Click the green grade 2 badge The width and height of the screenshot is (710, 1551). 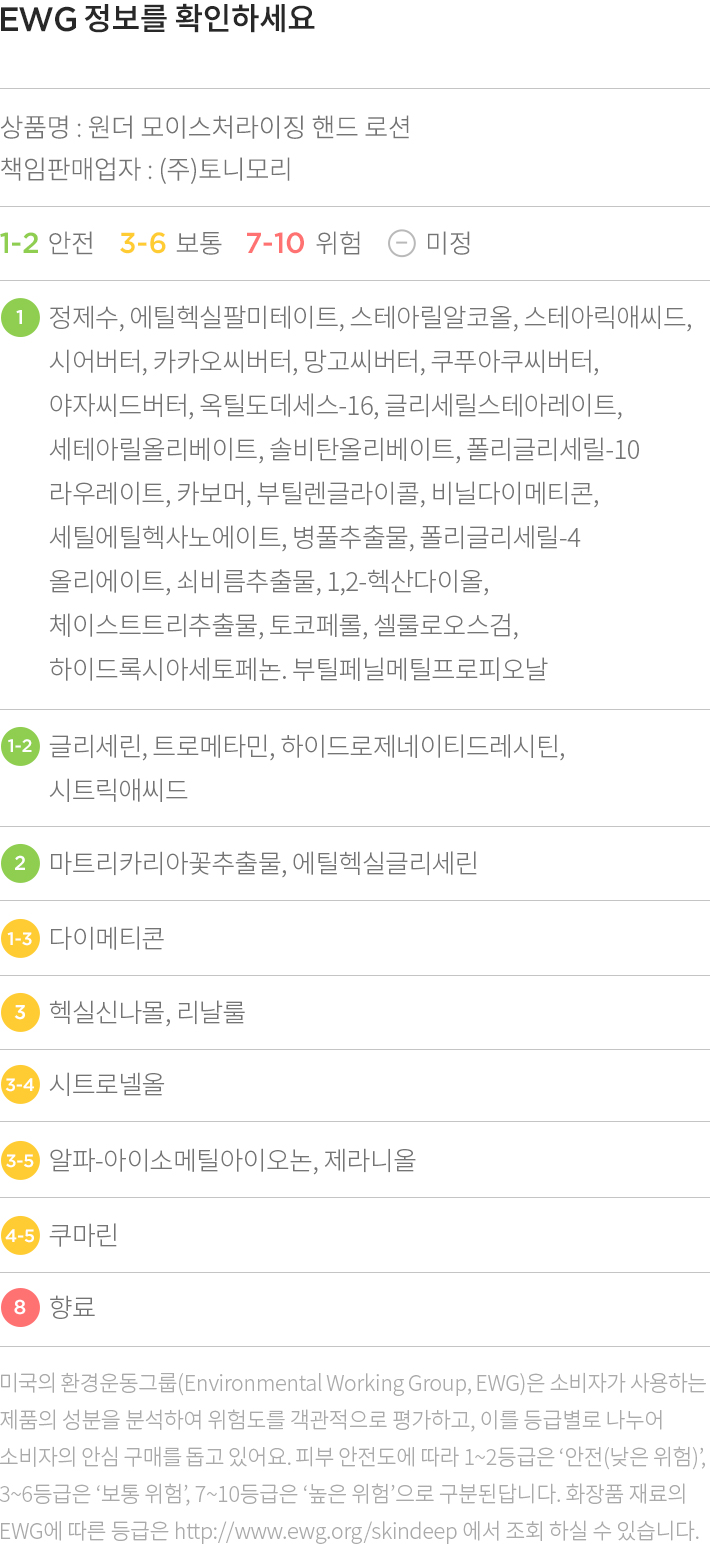pos(20,863)
